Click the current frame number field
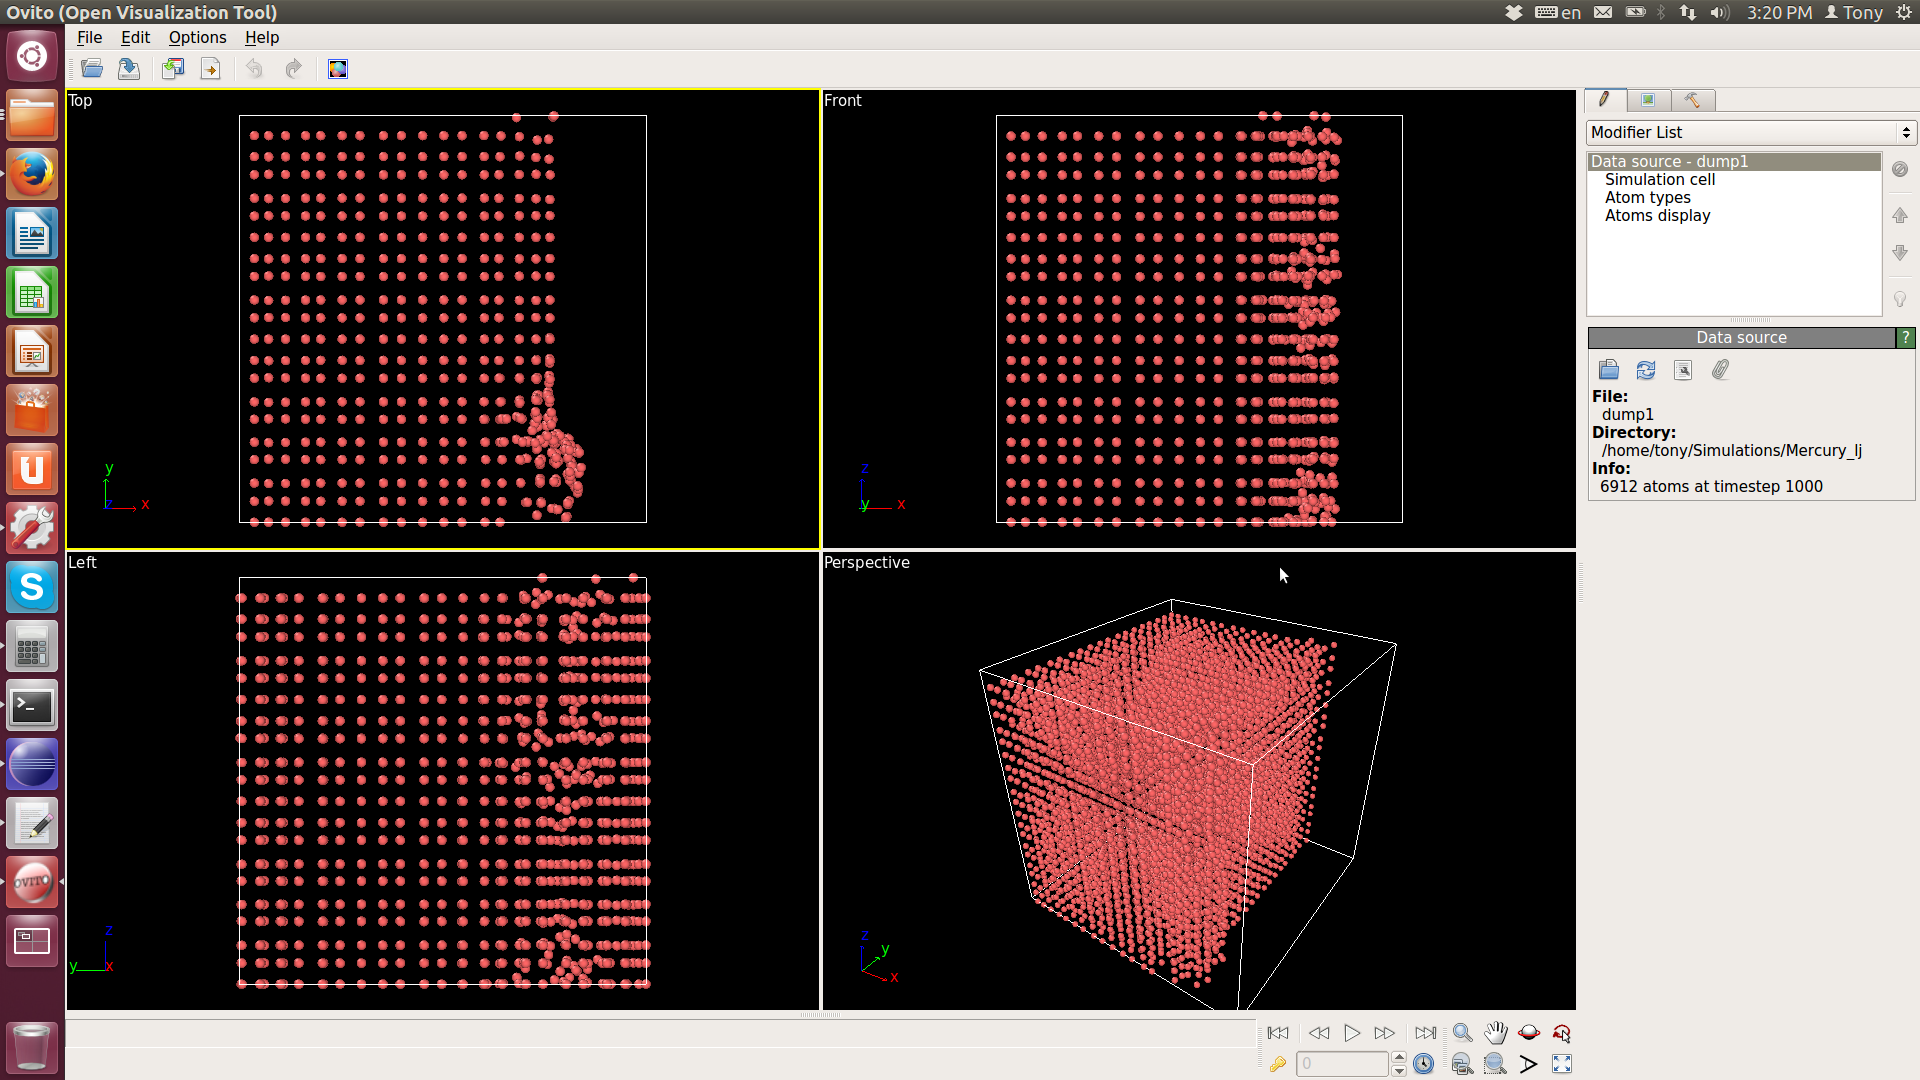Image resolution: width=1920 pixels, height=1080 pixels. [1342, 1064]
